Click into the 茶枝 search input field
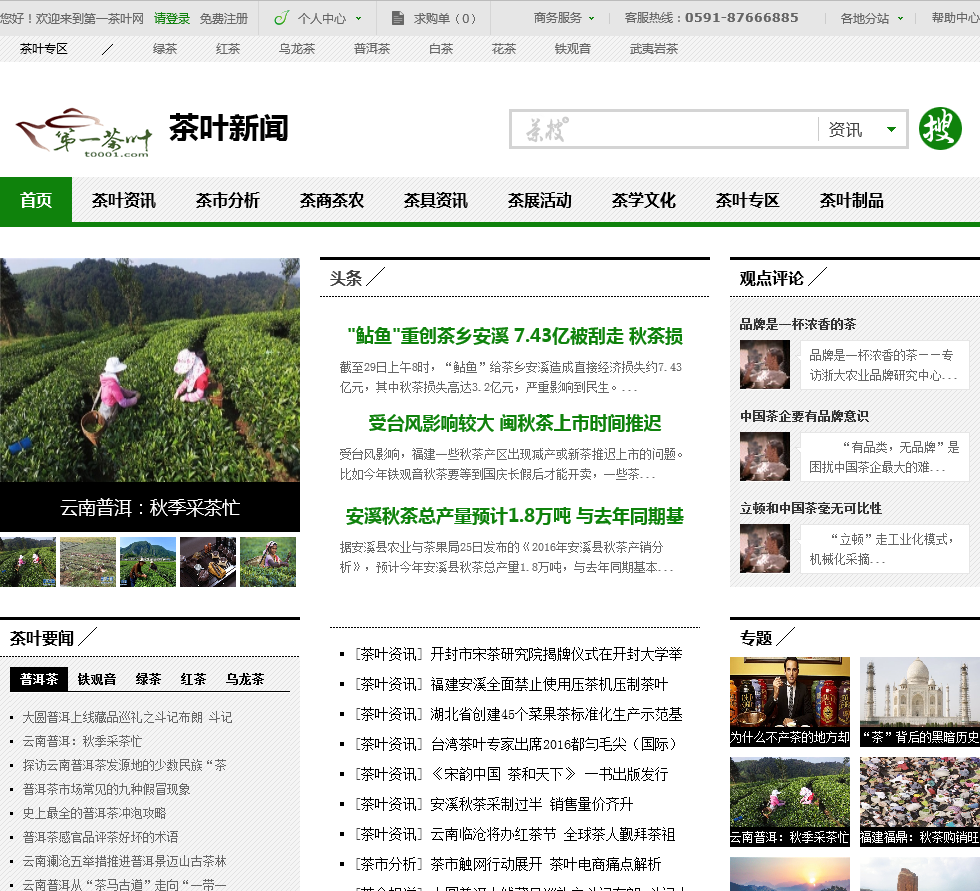Screen dimensions: 980x891 pos(664,129)
